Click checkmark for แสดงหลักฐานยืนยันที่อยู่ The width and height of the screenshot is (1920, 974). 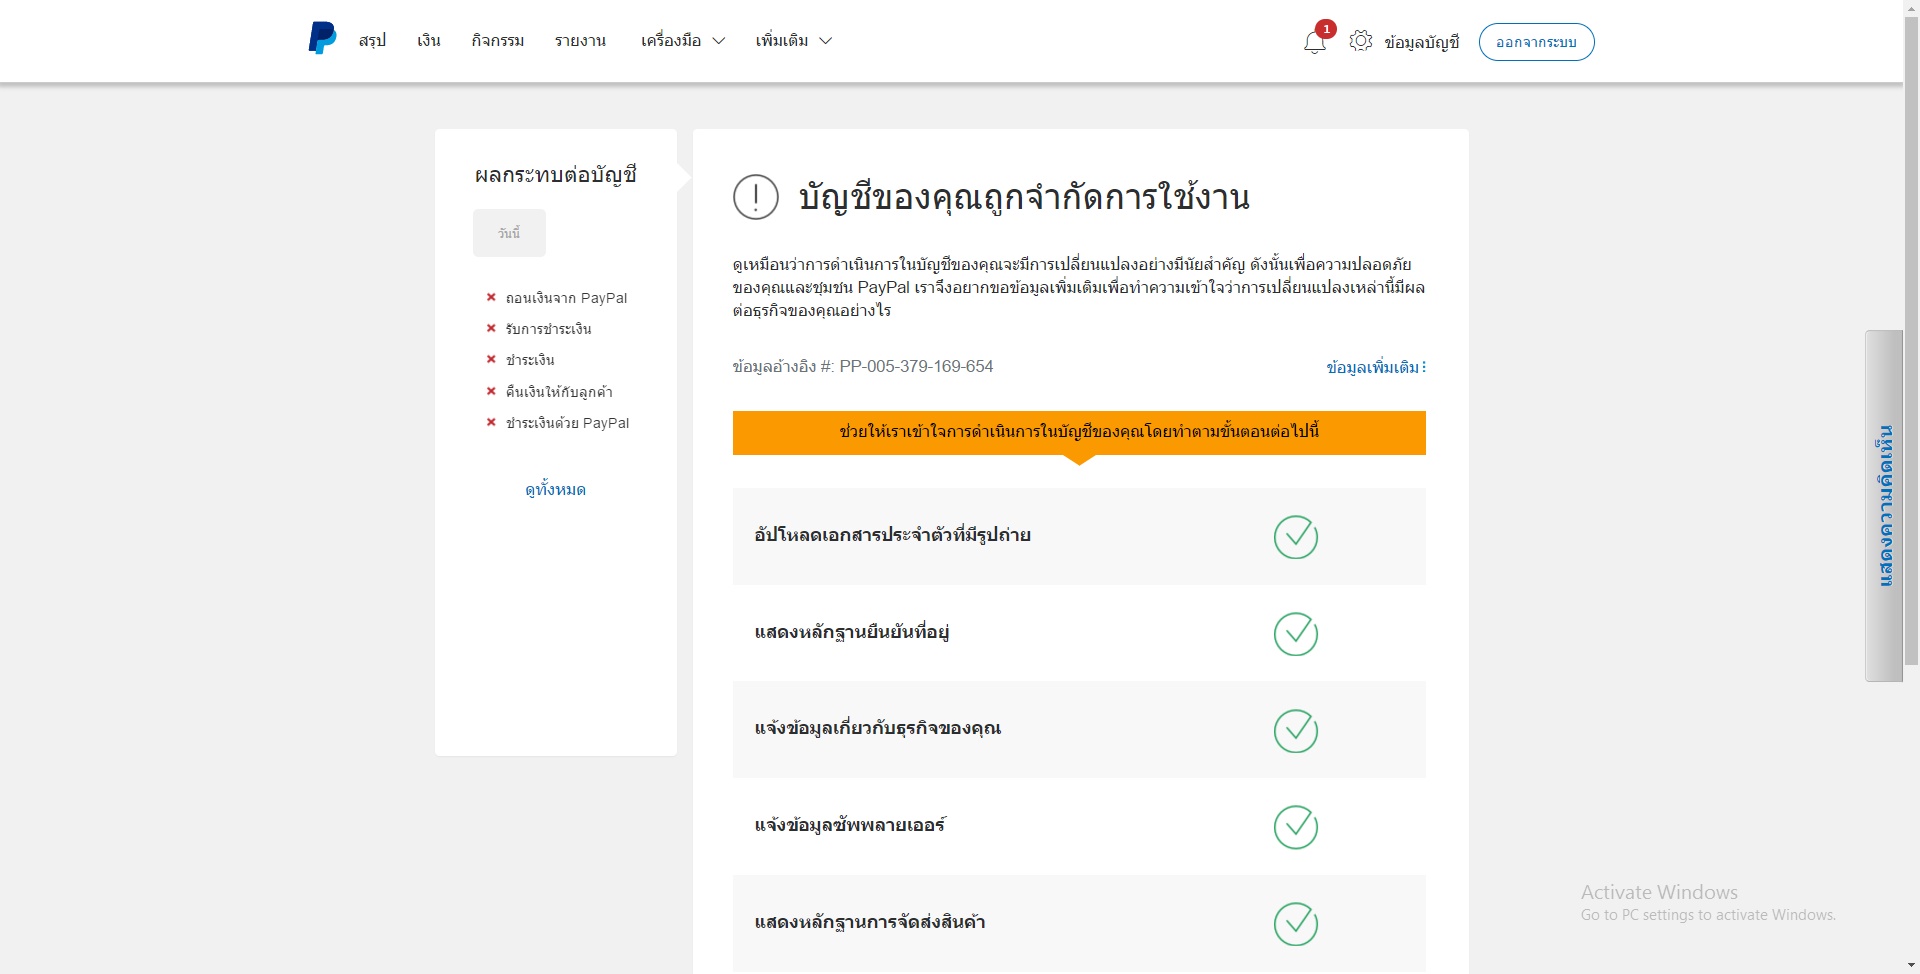coord(1296,634)
